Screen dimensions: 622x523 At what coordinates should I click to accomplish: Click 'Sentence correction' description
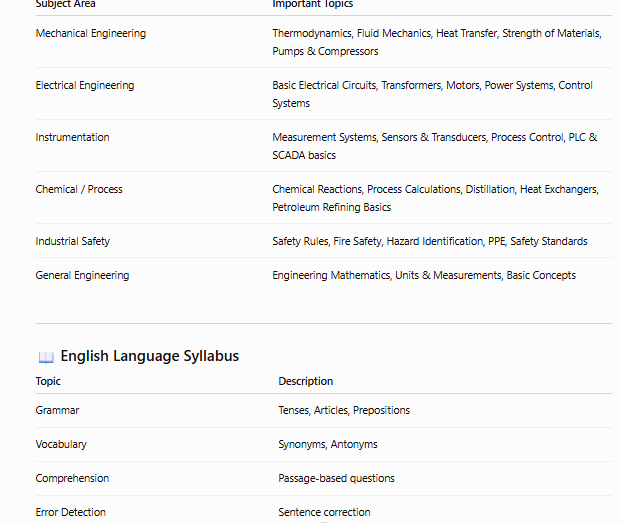point(324,512)
